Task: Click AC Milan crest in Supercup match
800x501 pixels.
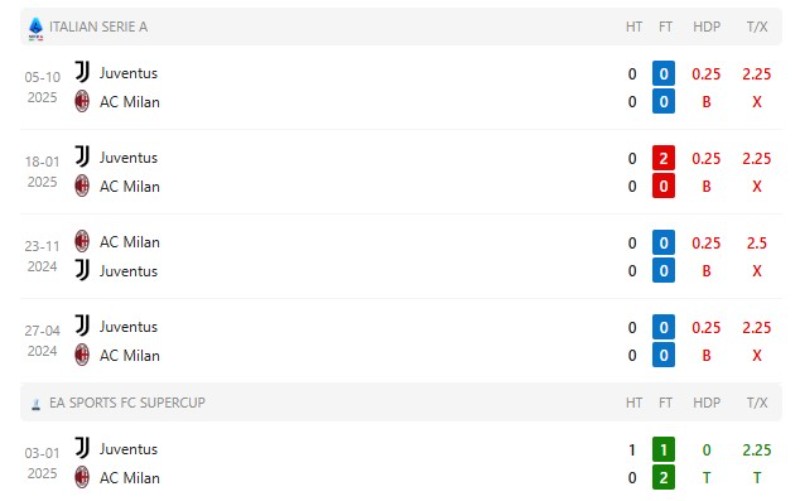Action: [x=82, y=477]
